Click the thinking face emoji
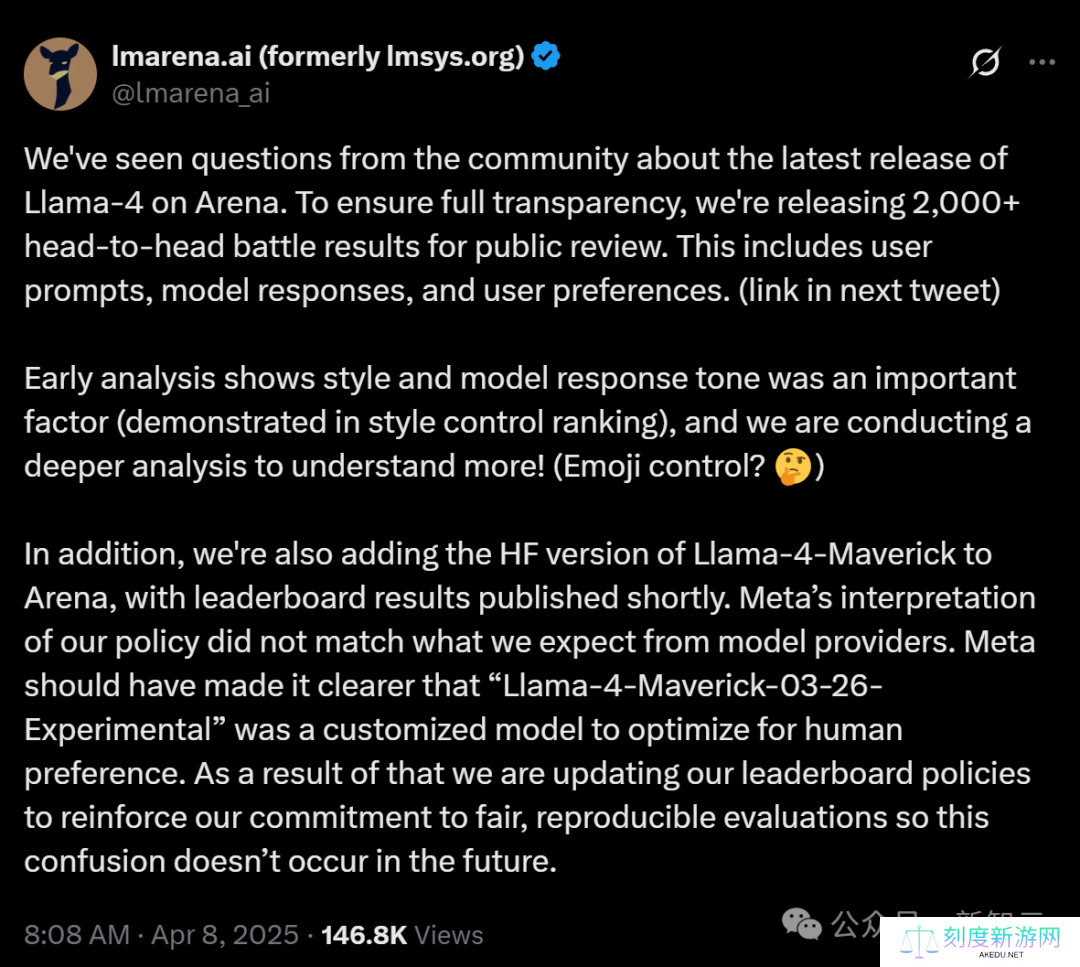 coord(794,467)
